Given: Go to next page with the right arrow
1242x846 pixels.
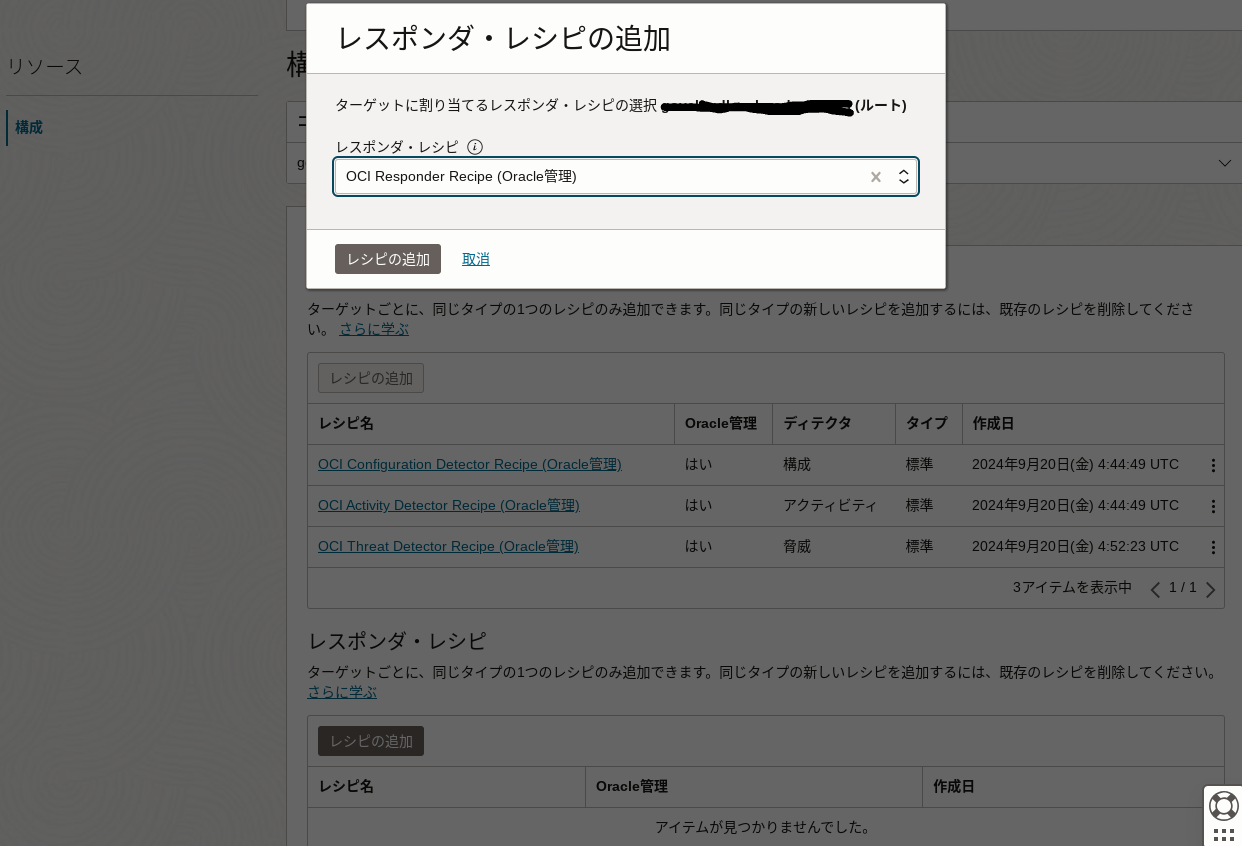Looking at the screenshot, I should (x=1210, y=589).
